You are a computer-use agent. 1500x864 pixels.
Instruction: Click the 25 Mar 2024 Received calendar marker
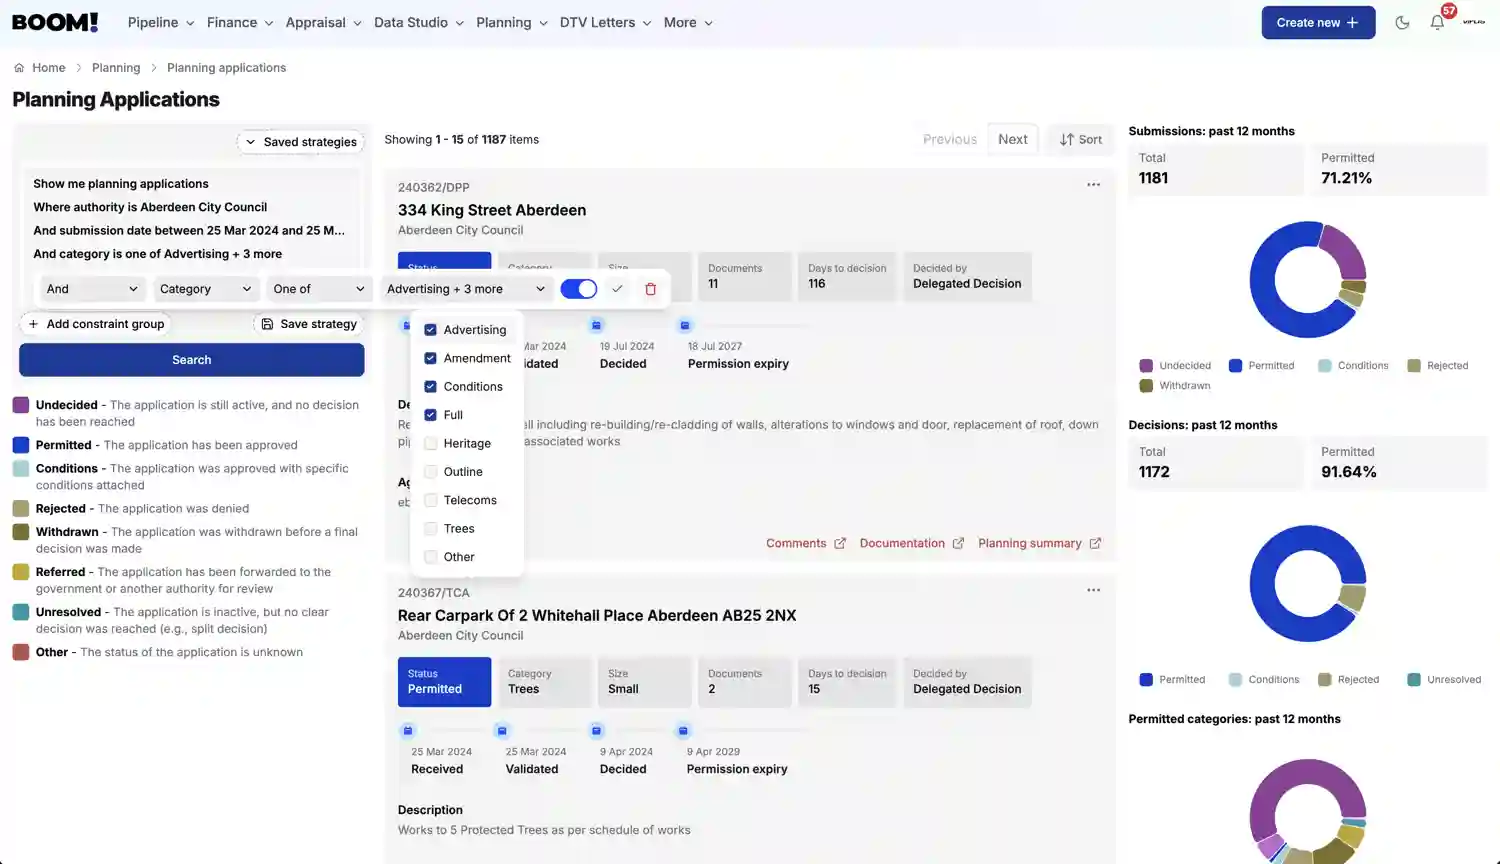(407, 731)
